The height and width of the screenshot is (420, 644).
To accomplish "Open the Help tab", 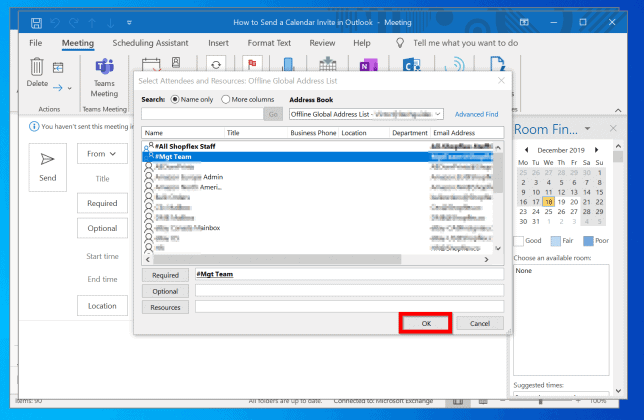I will tap(361, 43).
